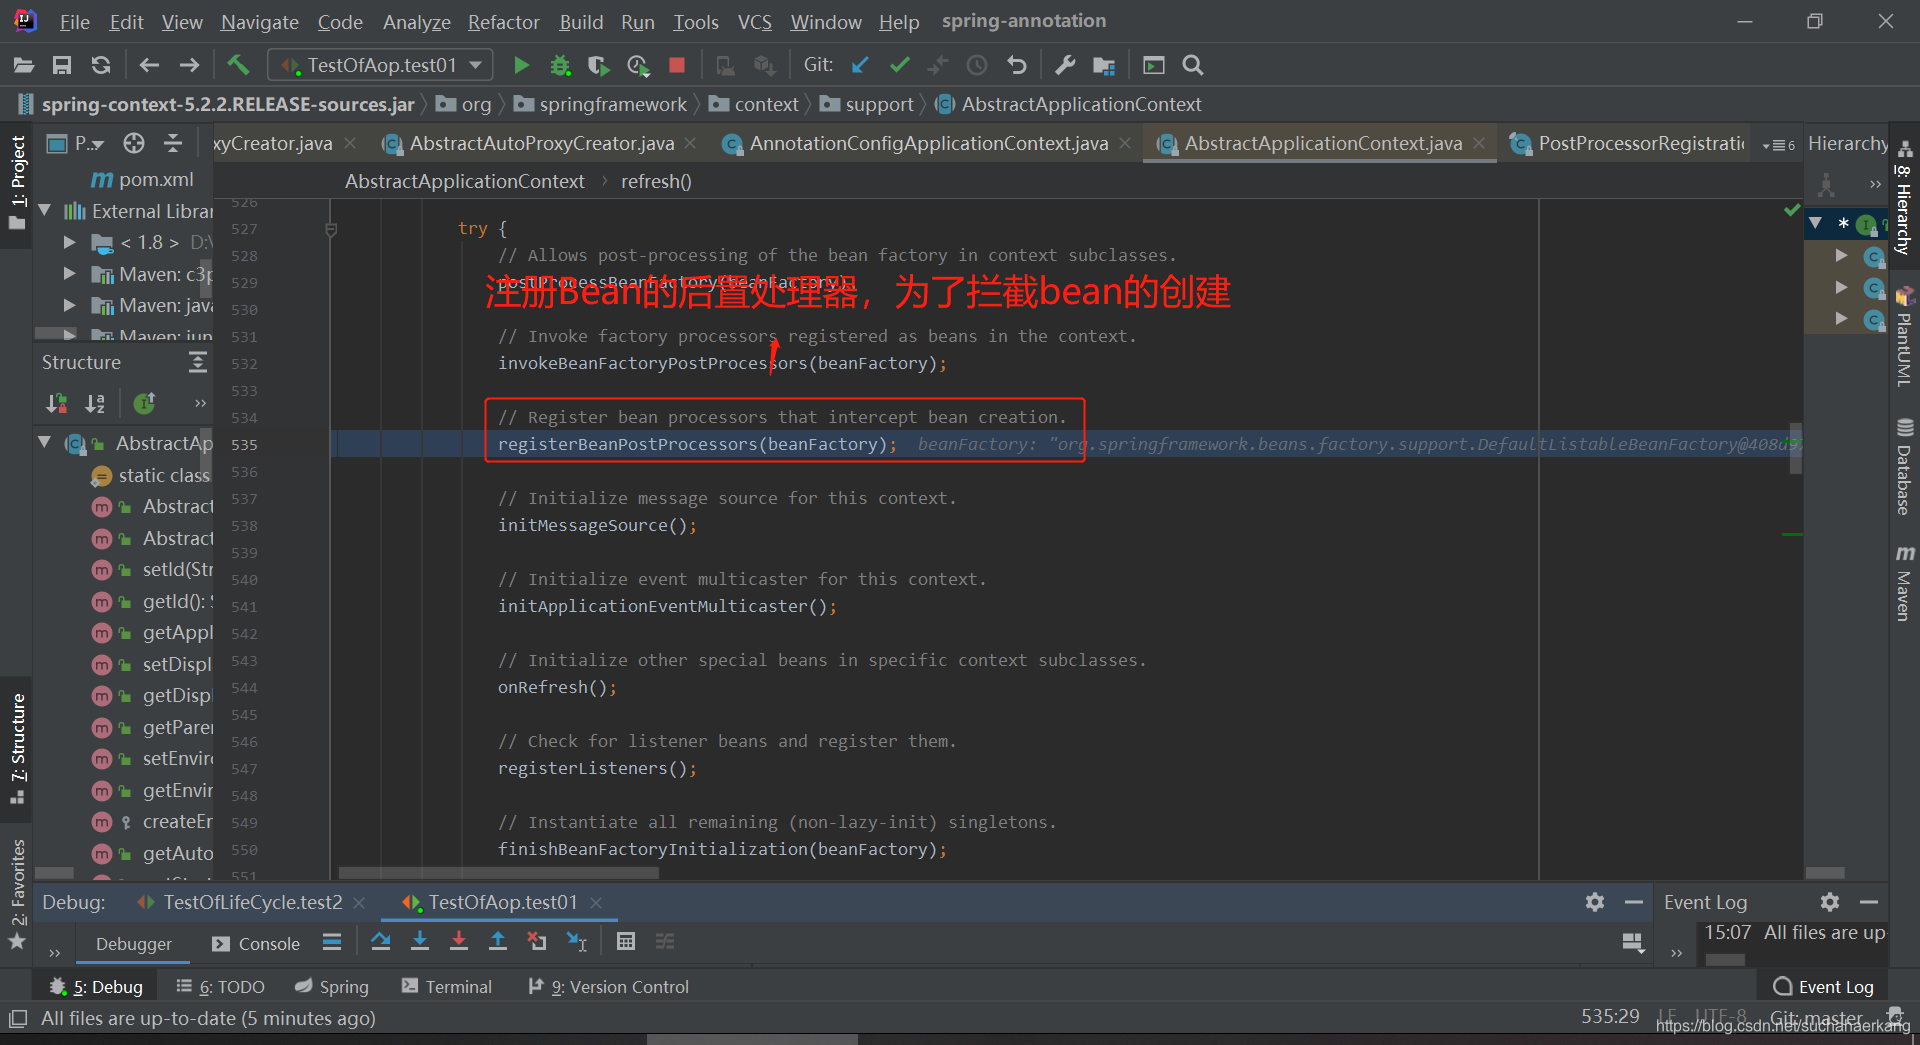
Task: Click Step Out debugger icon
Action: [497, 941]
